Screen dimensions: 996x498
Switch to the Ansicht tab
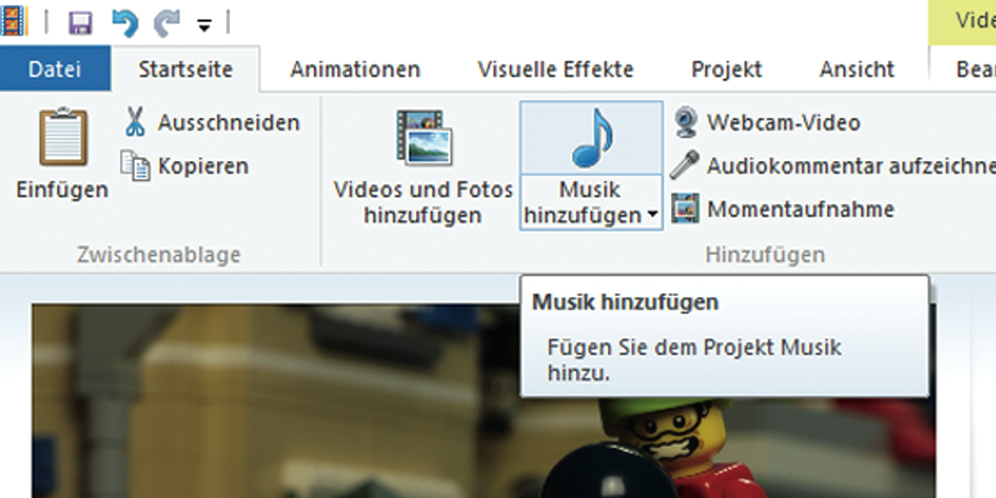[x=856, y=70]
